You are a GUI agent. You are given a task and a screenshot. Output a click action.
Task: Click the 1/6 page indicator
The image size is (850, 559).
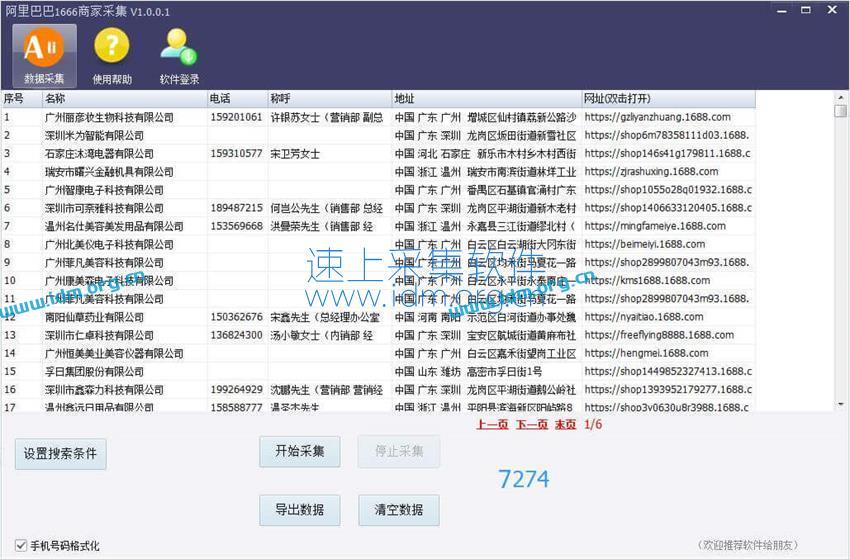pyautogui.click(x=593, y=425)
